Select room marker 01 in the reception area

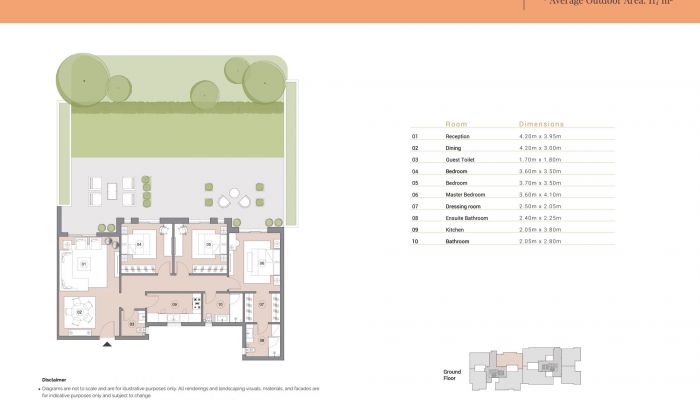pos(83,264)
